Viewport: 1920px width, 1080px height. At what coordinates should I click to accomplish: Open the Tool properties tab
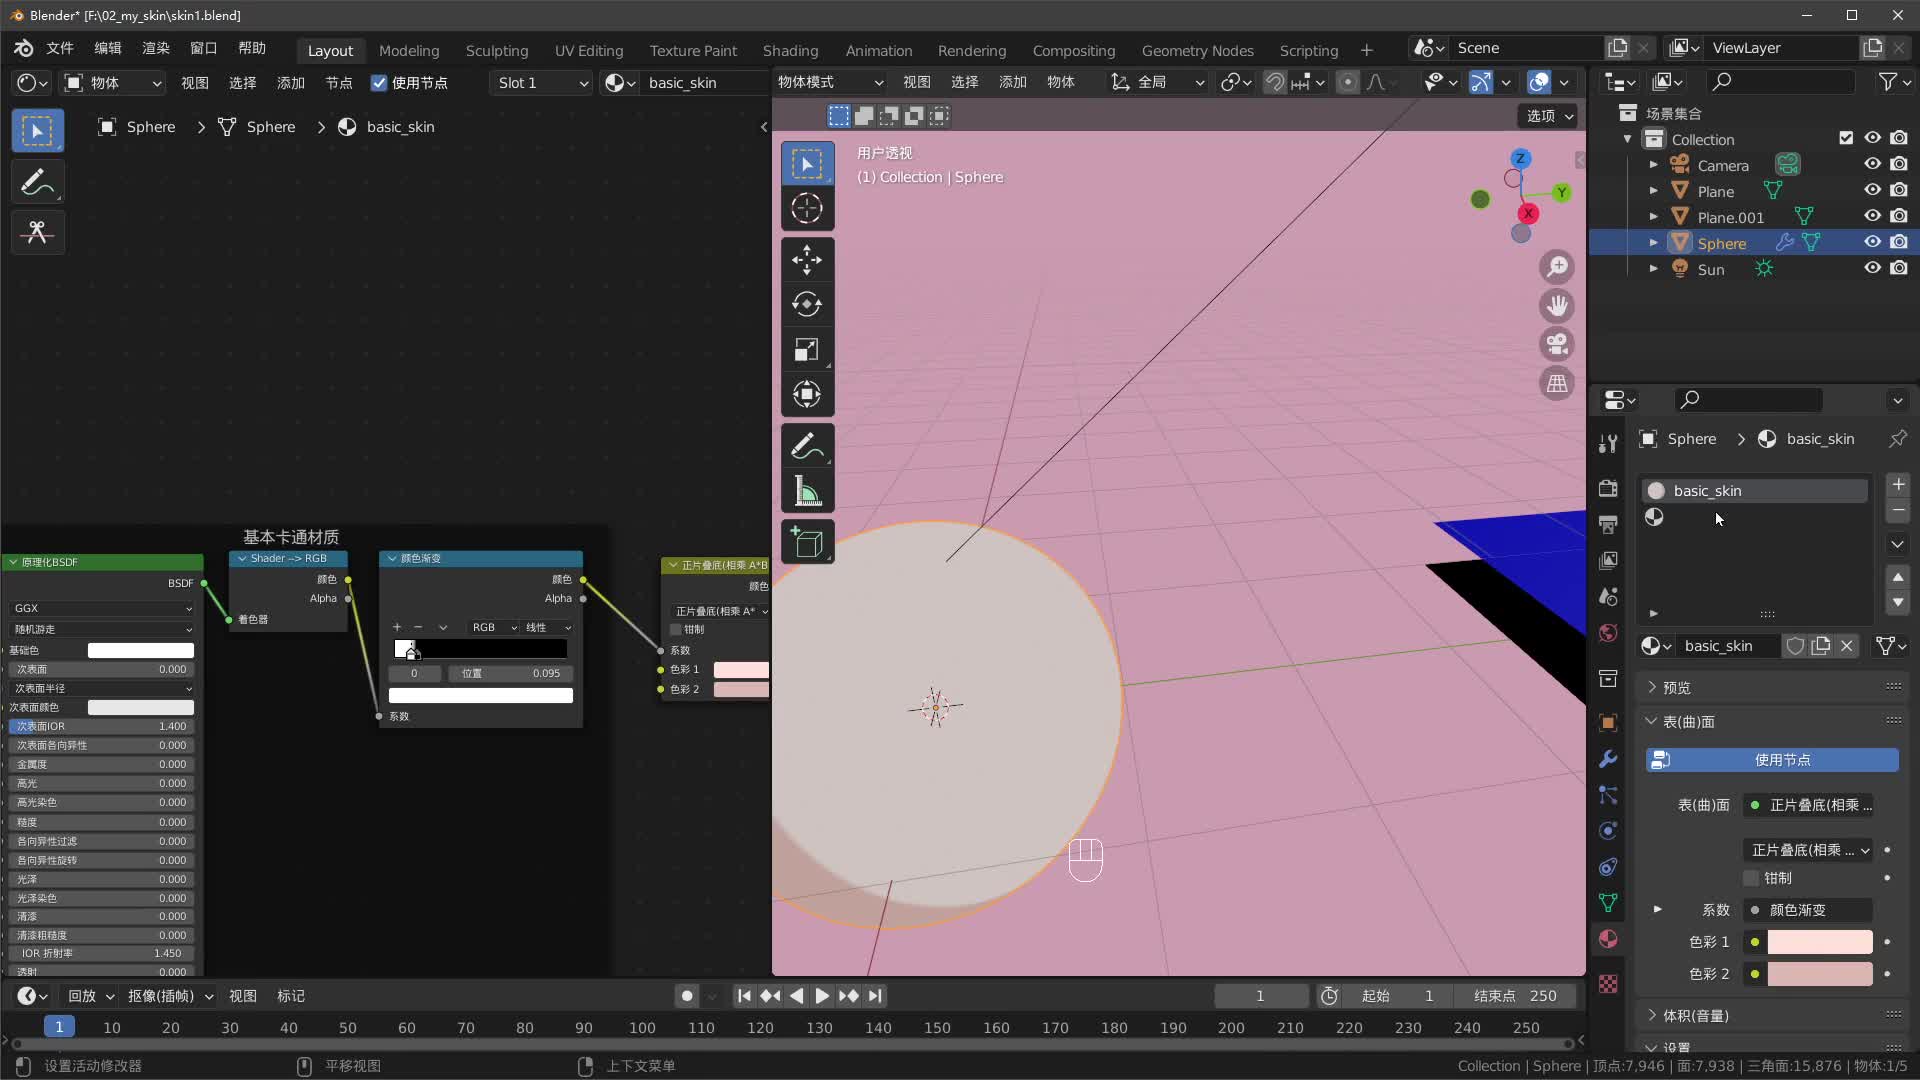[1608, 444]
